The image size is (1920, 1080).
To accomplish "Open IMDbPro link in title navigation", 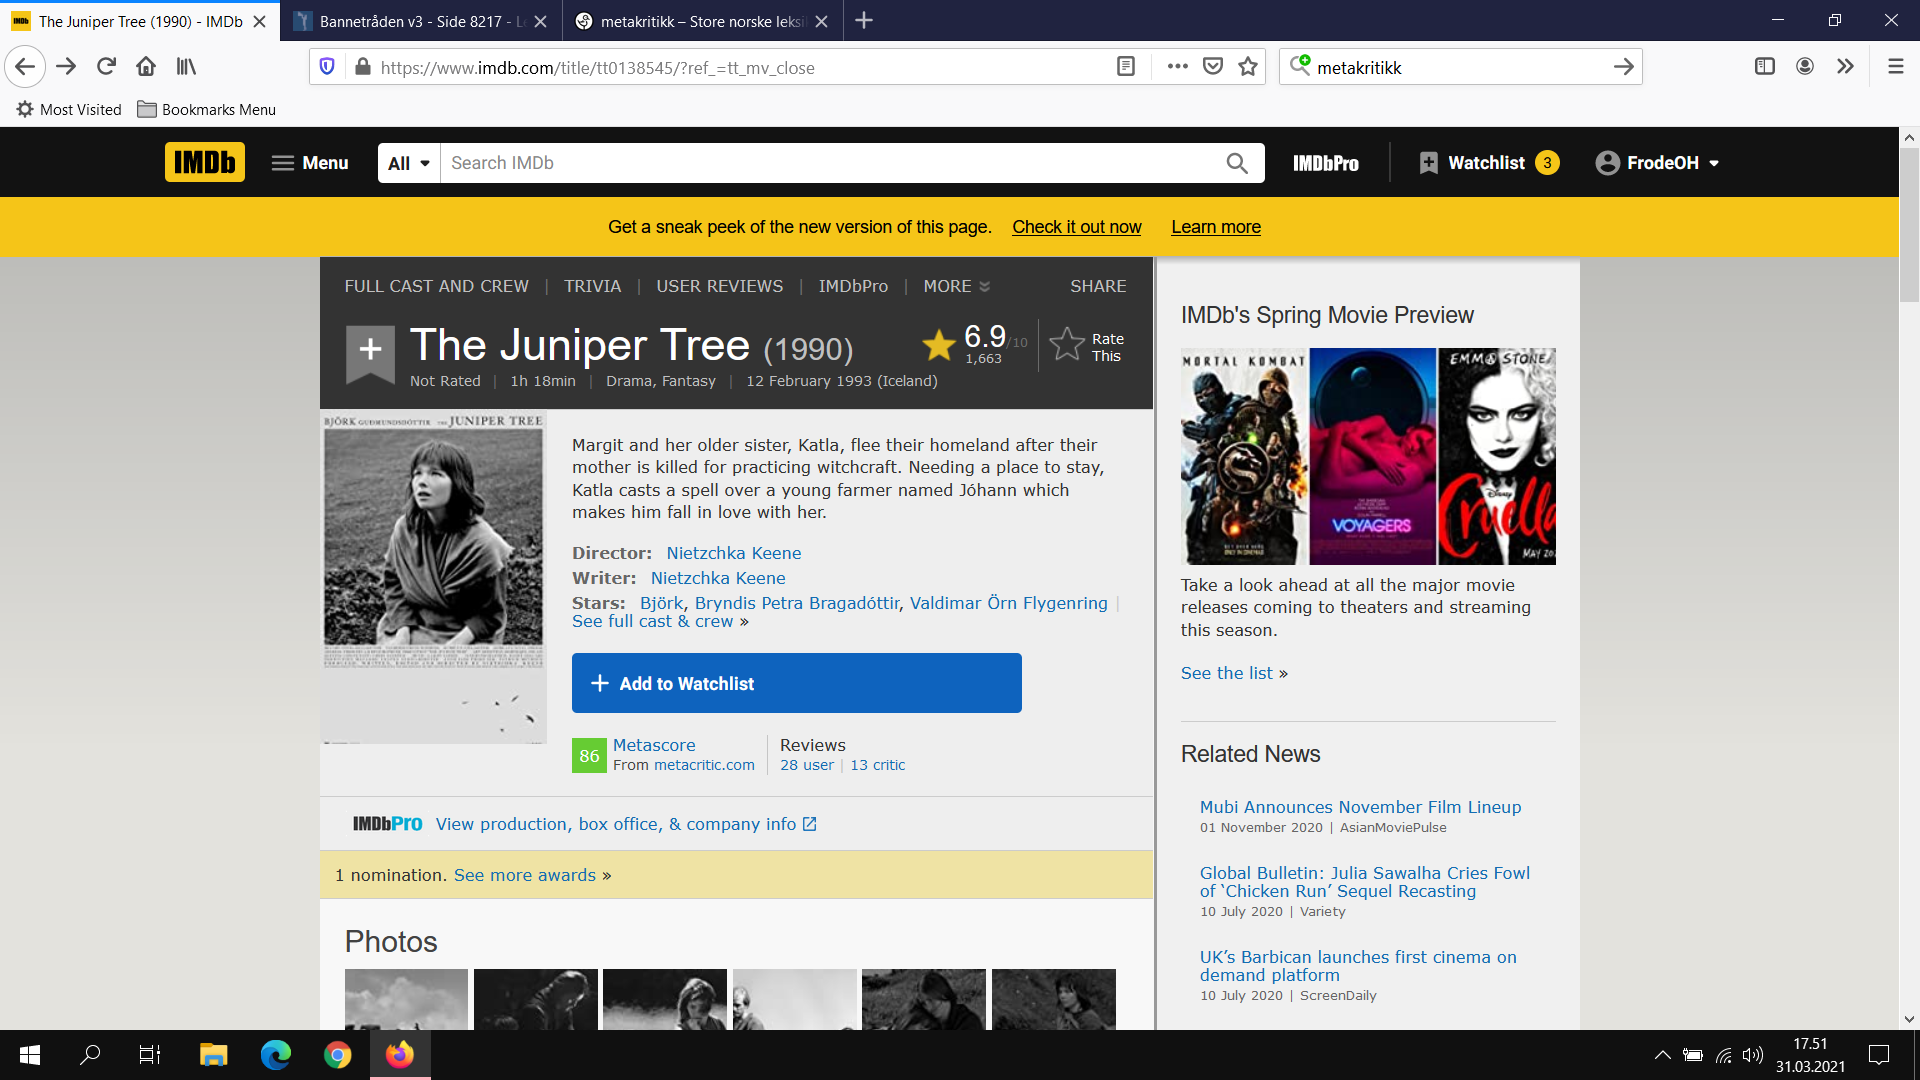I will [853, 286].
